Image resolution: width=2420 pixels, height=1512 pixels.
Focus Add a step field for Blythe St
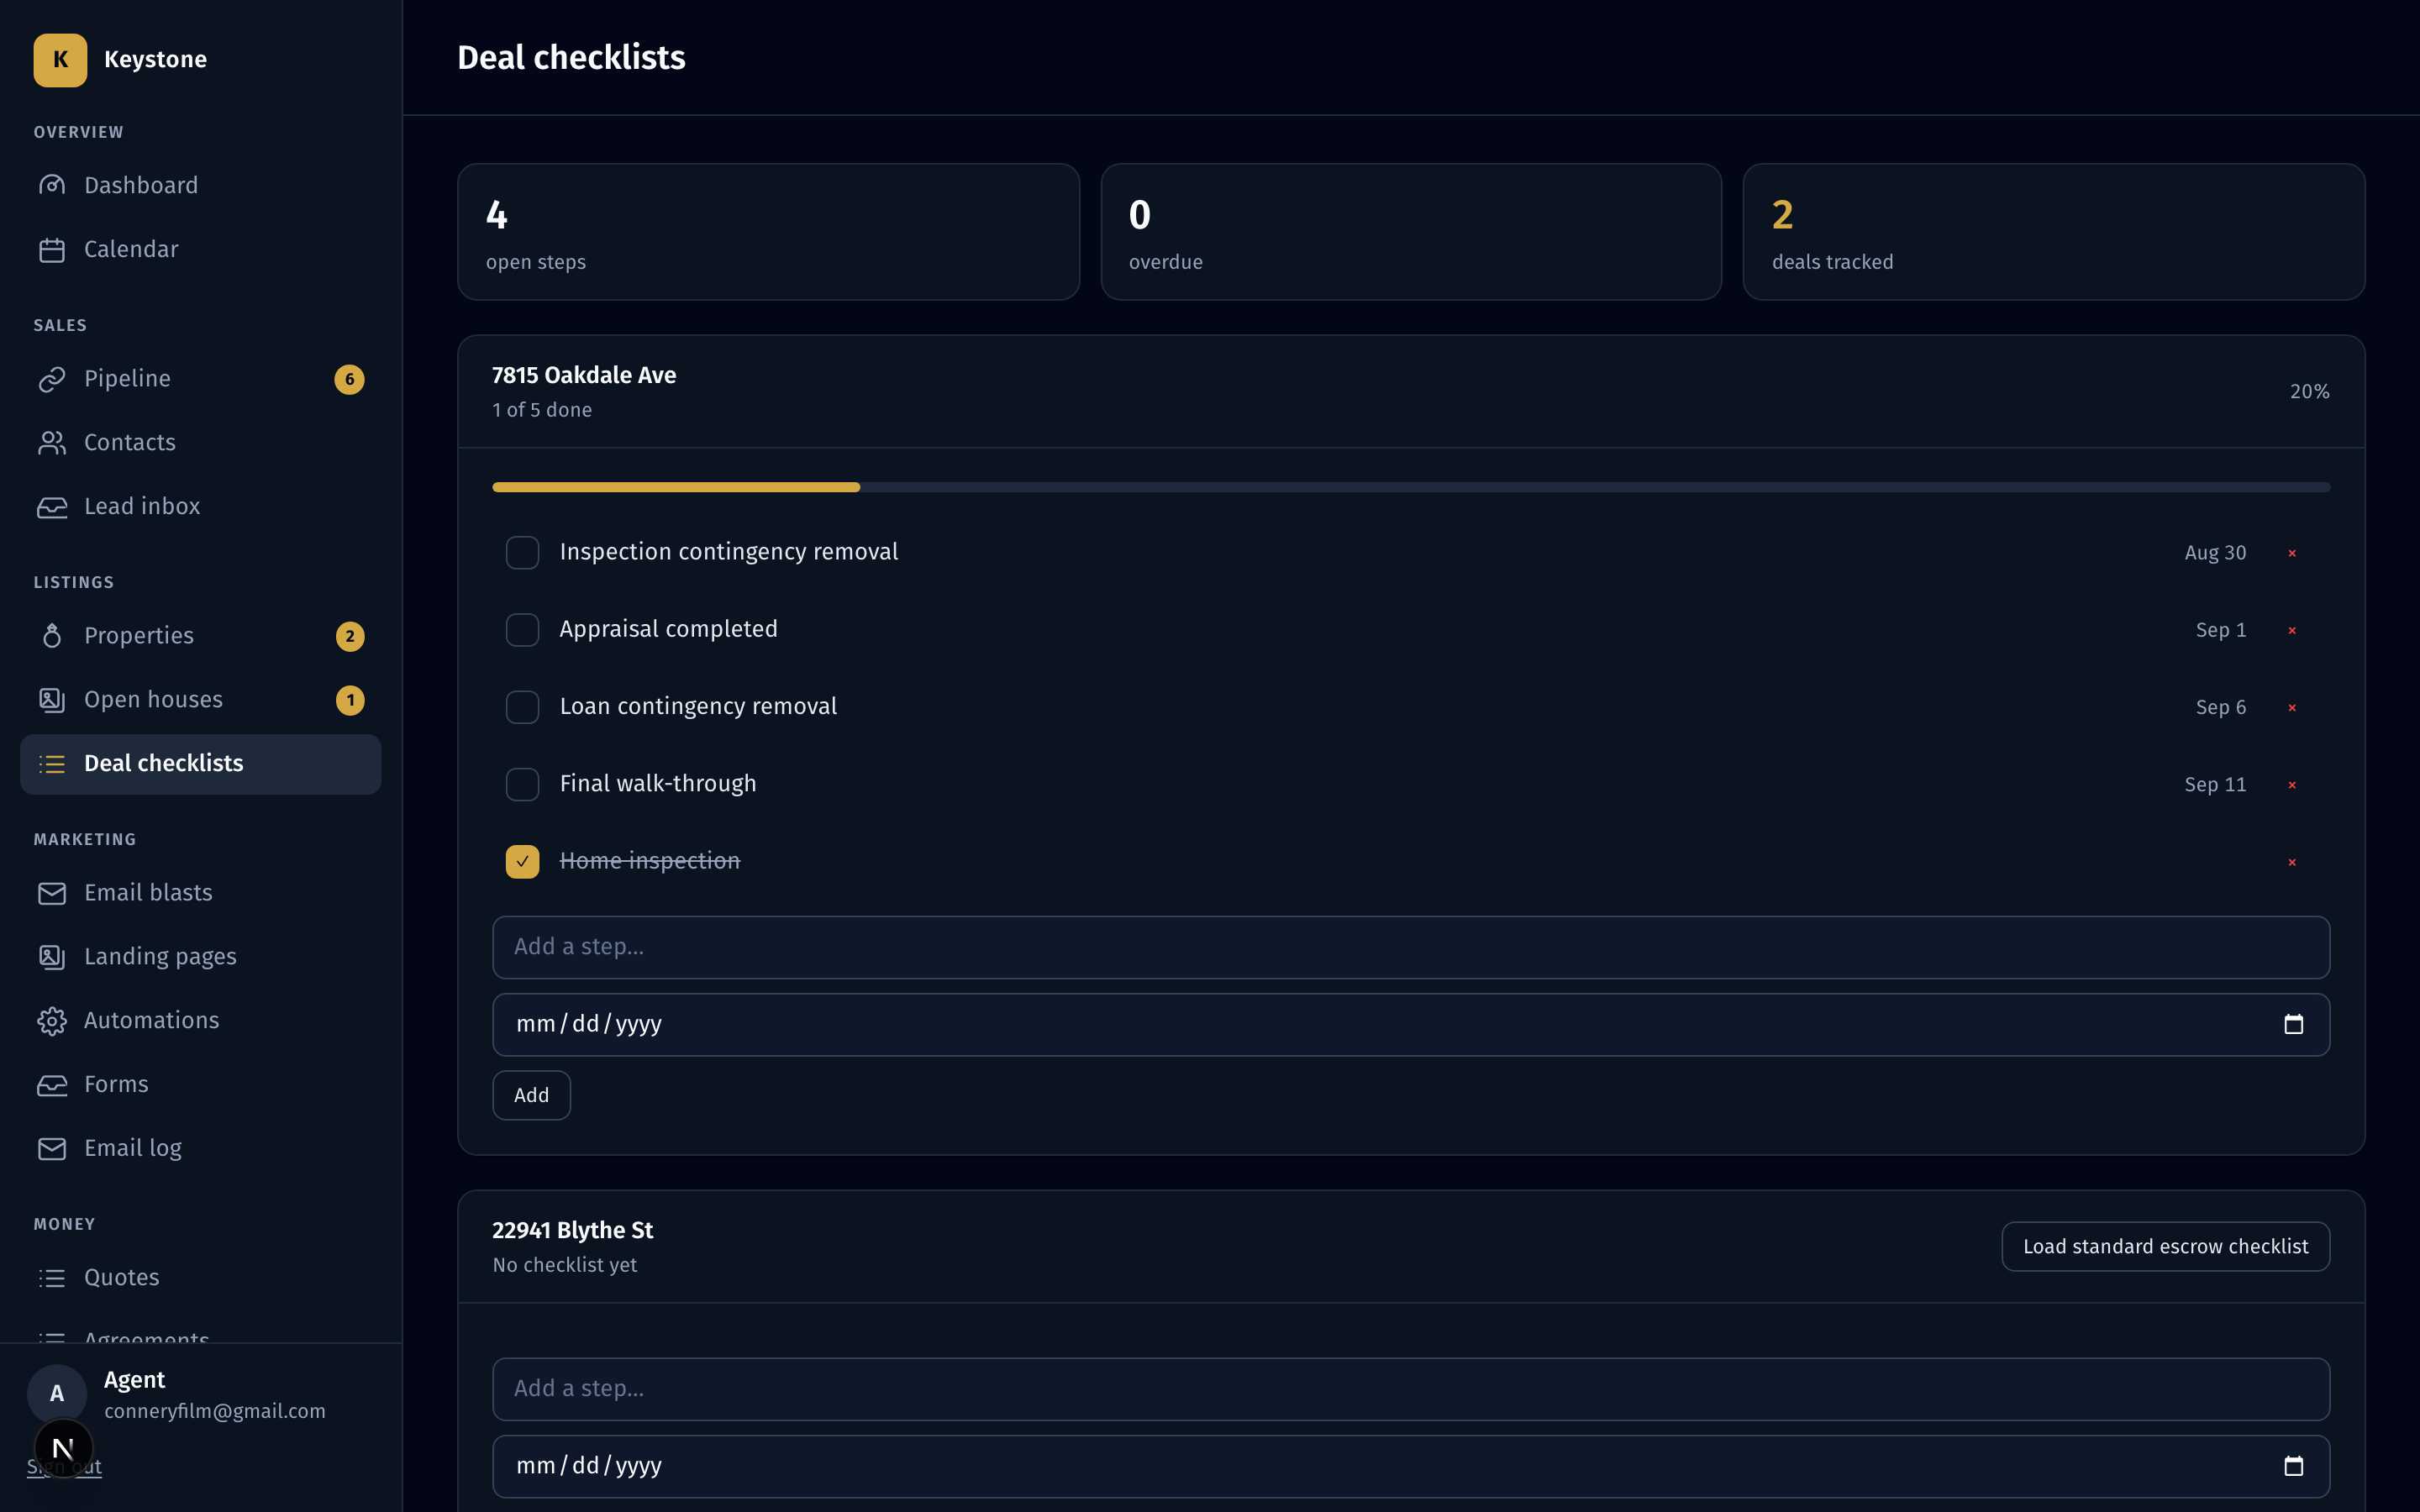click(1411, 1389)
